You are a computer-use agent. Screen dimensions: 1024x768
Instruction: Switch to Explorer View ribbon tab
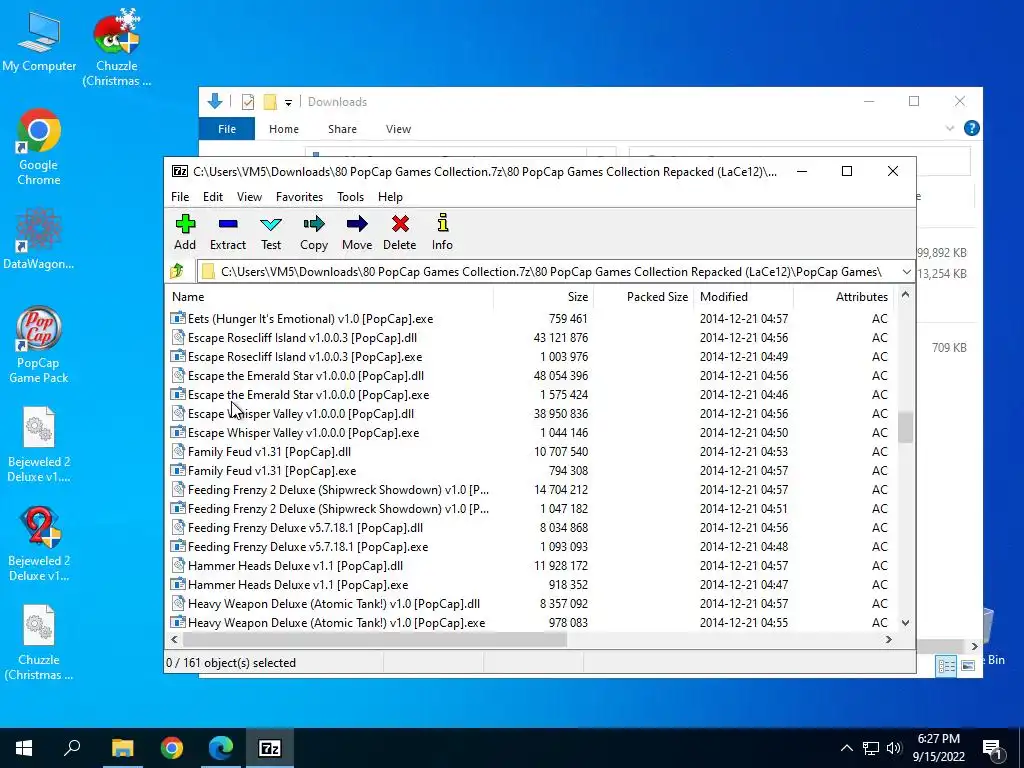(x=398, y=129)
